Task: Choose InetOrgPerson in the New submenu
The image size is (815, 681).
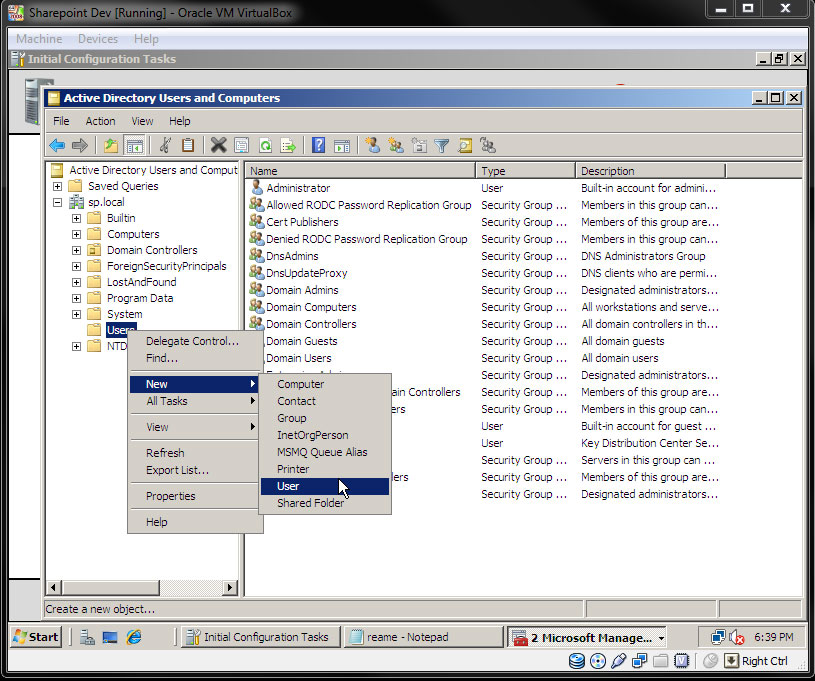Action: coord(325,435)
